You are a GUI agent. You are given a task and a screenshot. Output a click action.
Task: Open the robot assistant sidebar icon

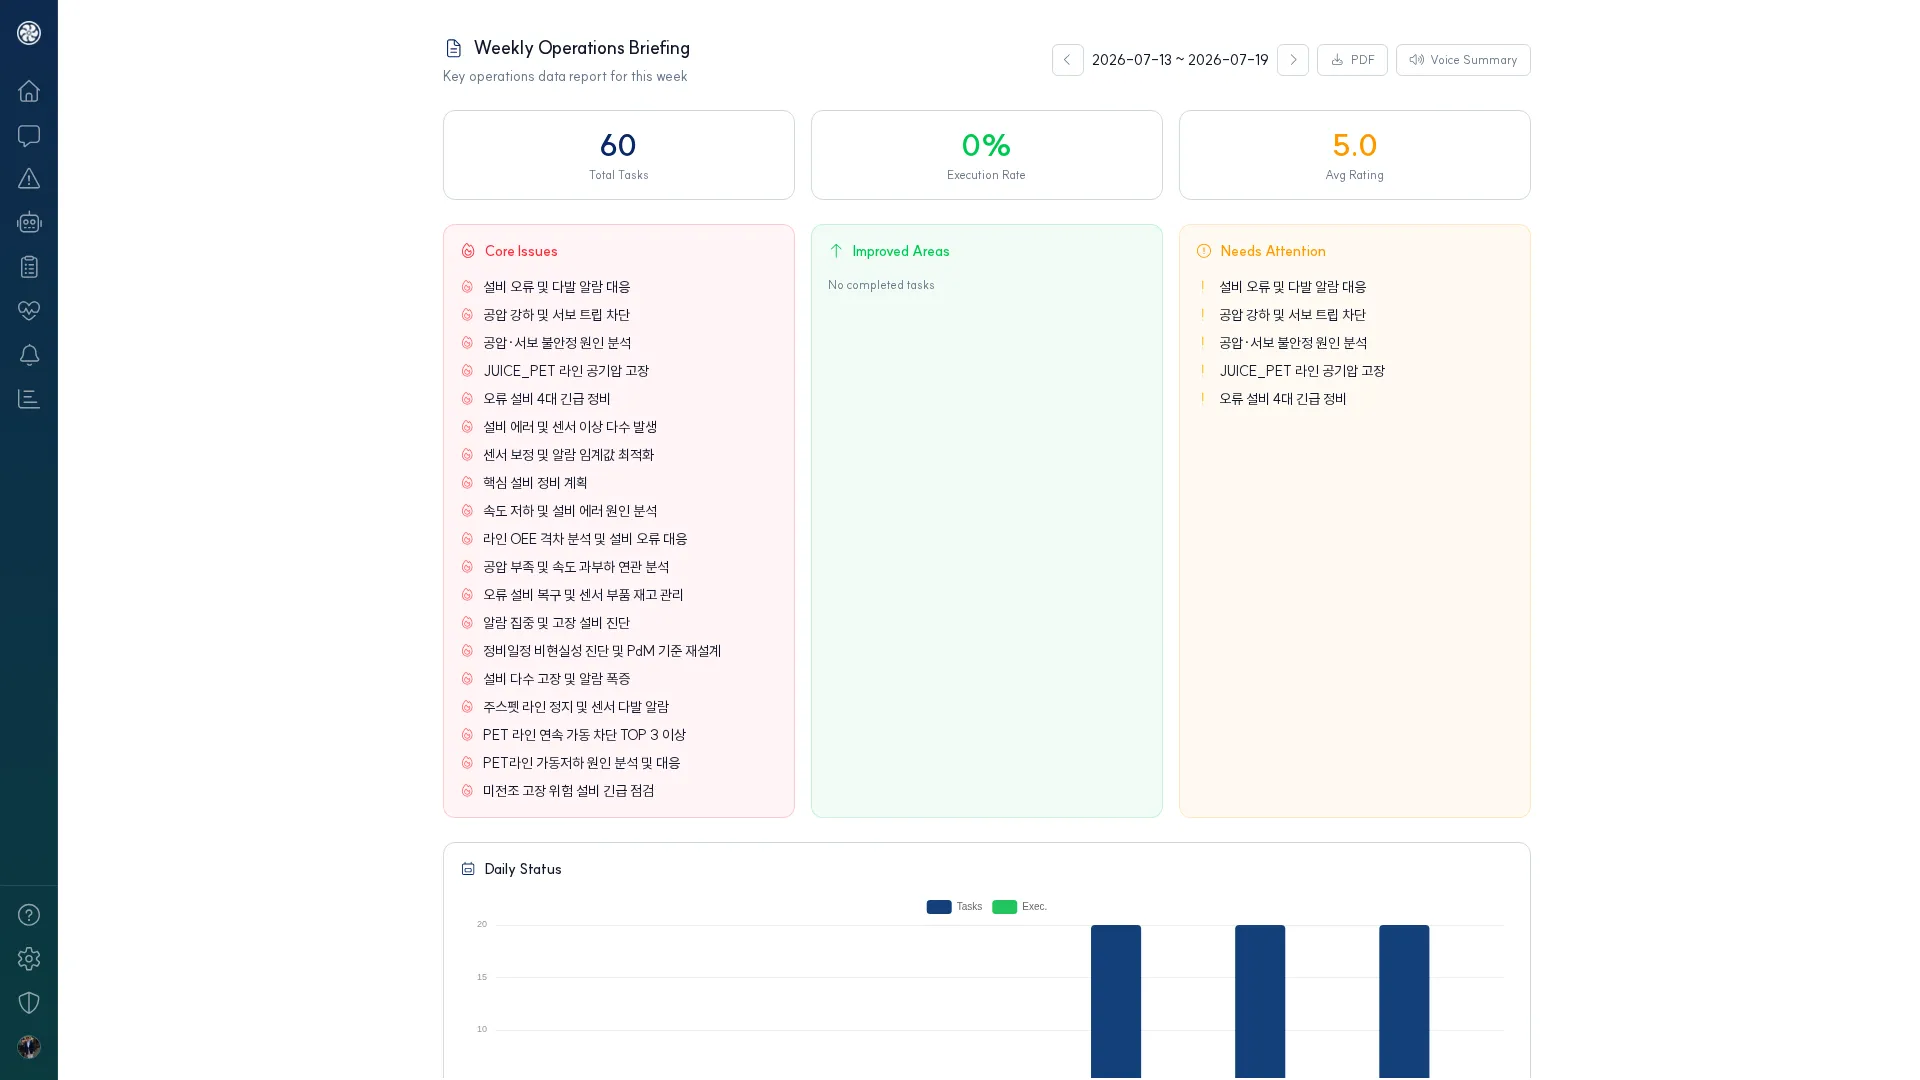(29, 223)
